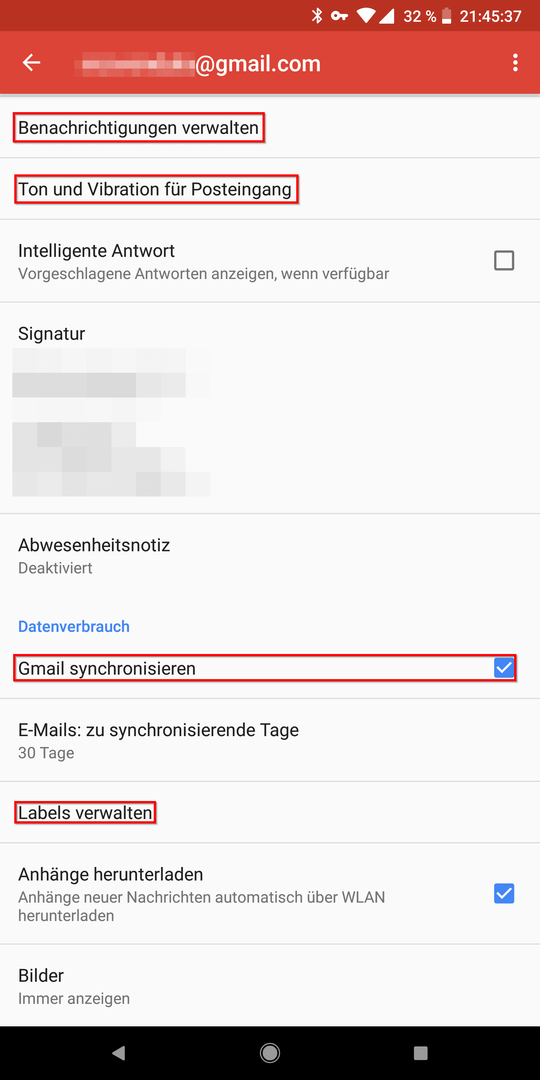This screenshot has height=1080, width=540.
Task: Tap the recent apps square button
Action: 420,1052
